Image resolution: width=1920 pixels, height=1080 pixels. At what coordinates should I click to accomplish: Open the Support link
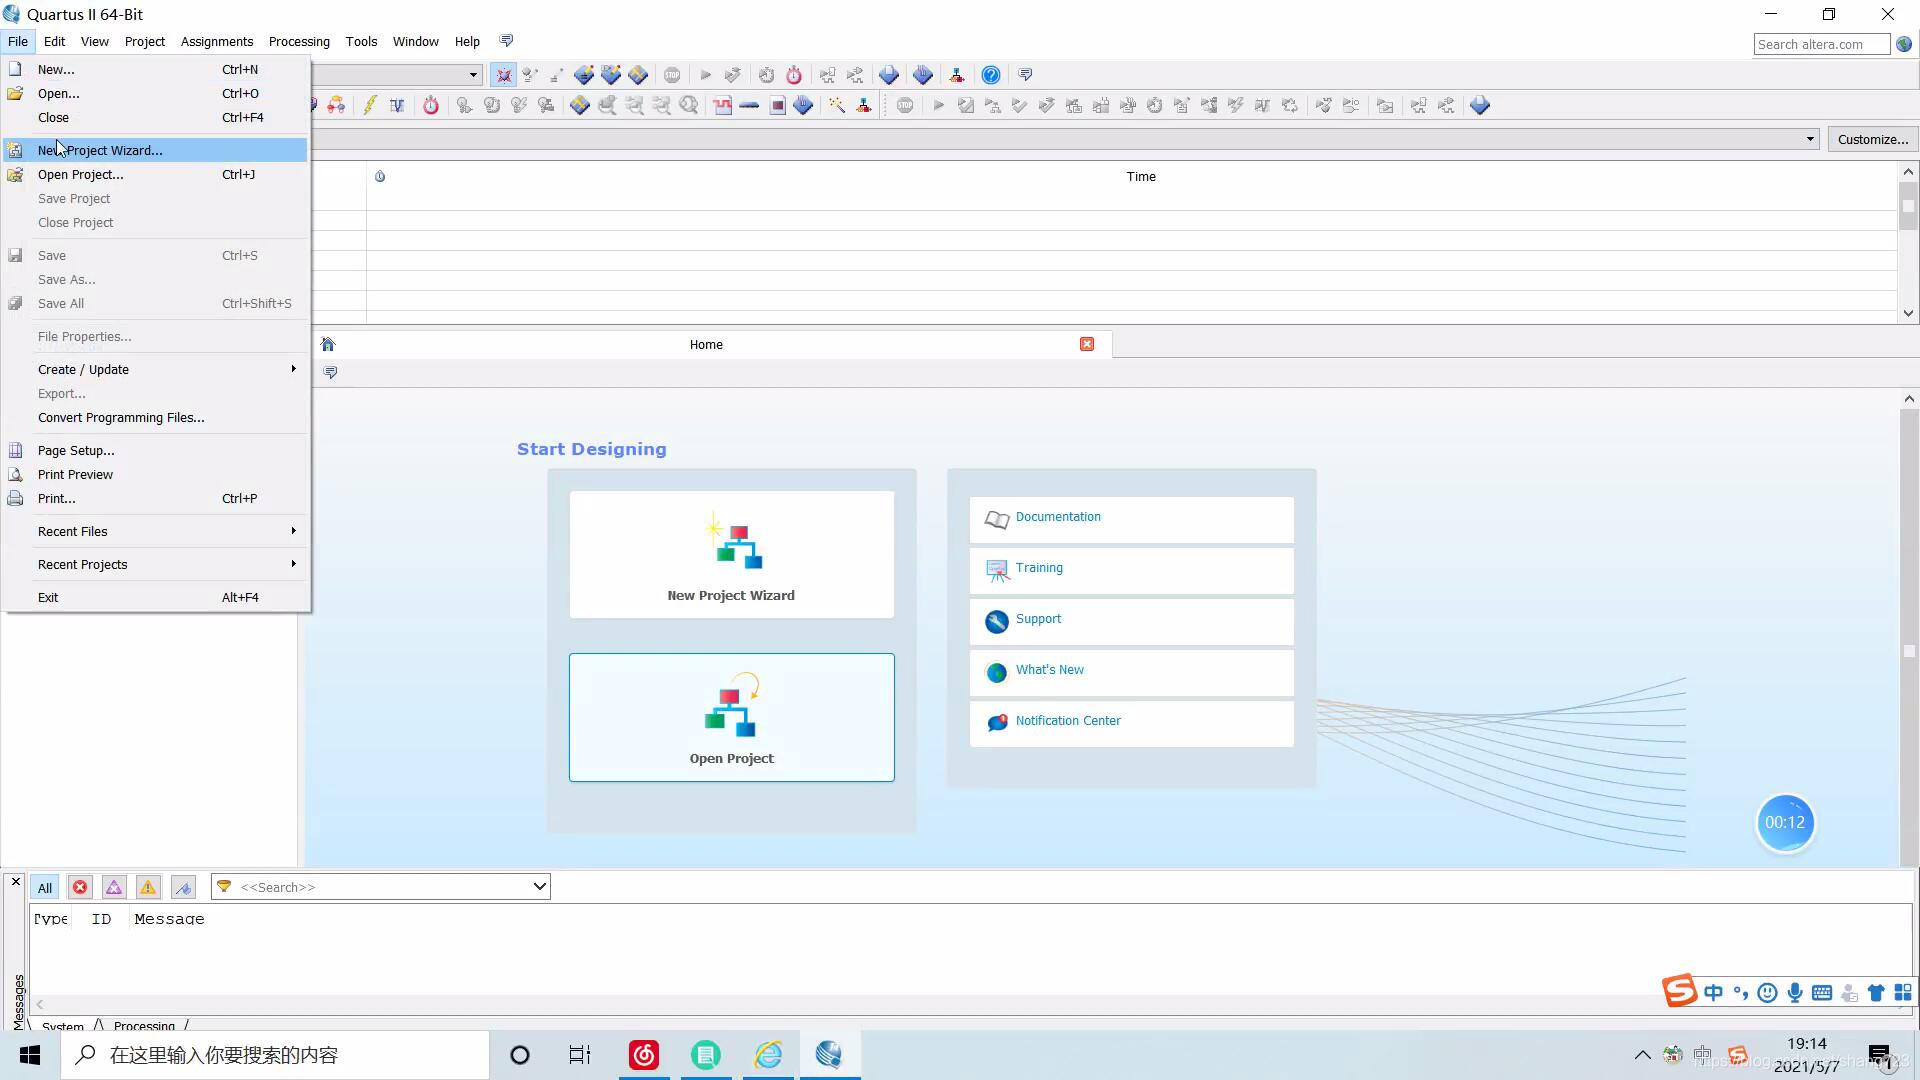[x=1038, y=620]
